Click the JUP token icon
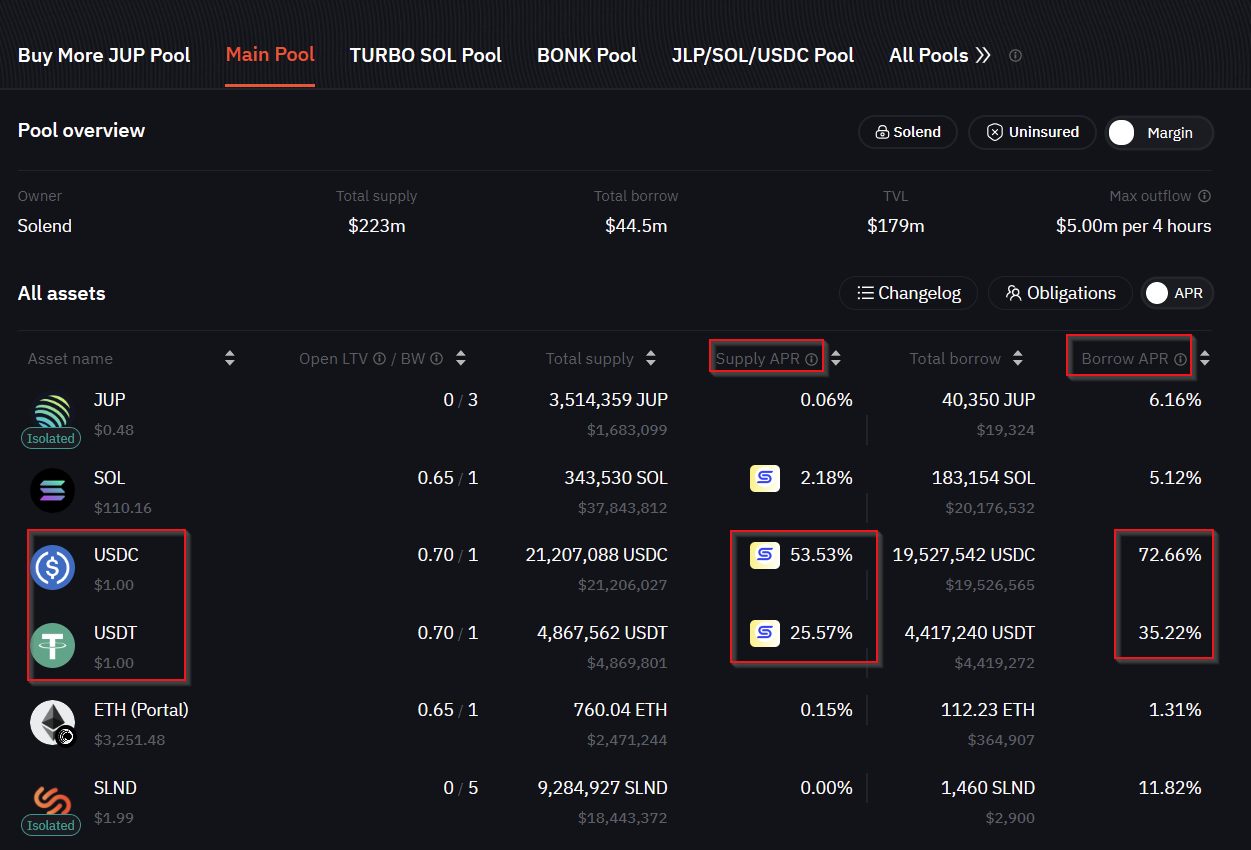Image resolution: width=1251 pixels, height=850 pixels. [x=52, y=413]
